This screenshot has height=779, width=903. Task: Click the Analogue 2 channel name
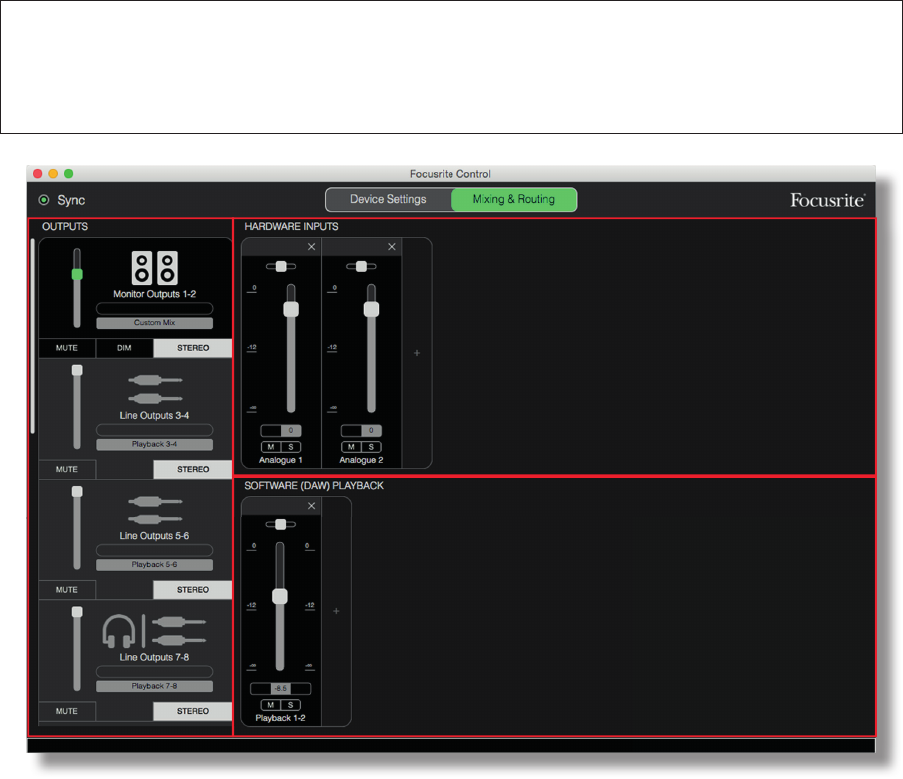point(361,460)
